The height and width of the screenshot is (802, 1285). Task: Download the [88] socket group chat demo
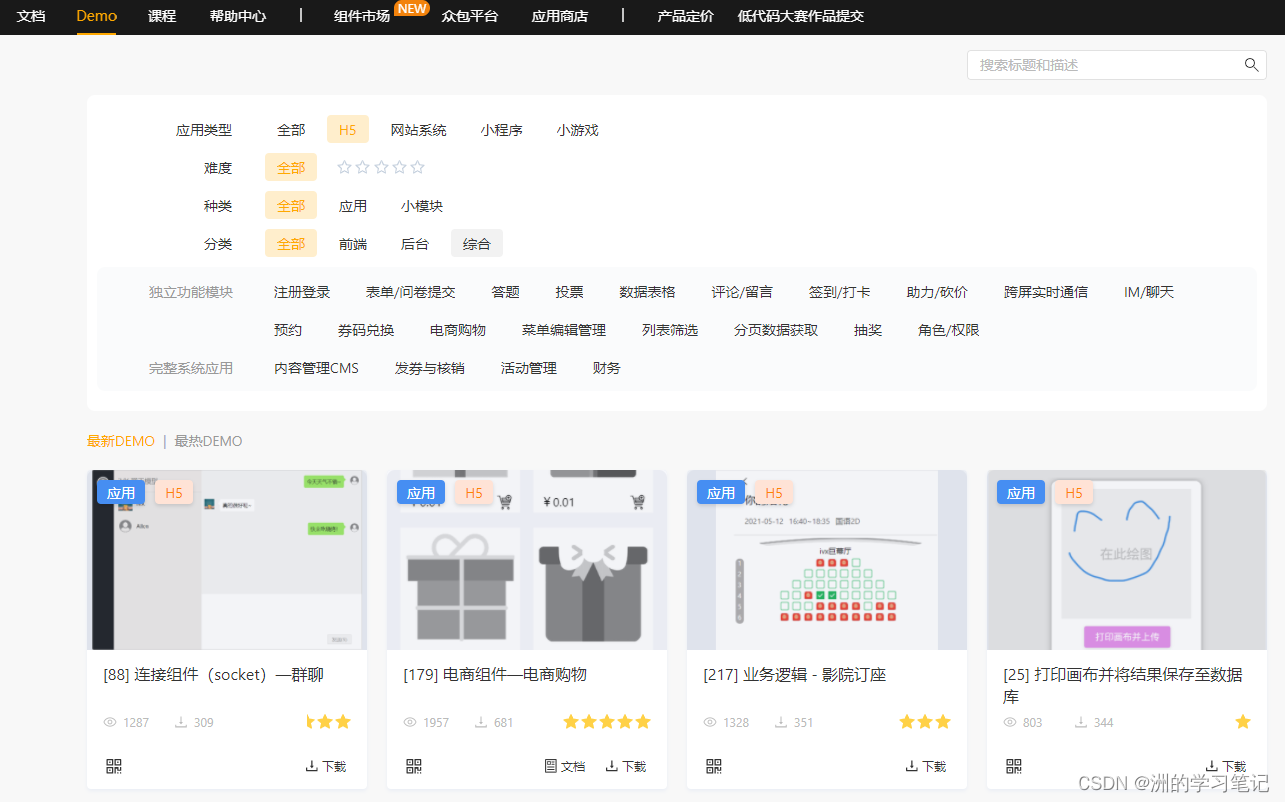click(326, 766)
